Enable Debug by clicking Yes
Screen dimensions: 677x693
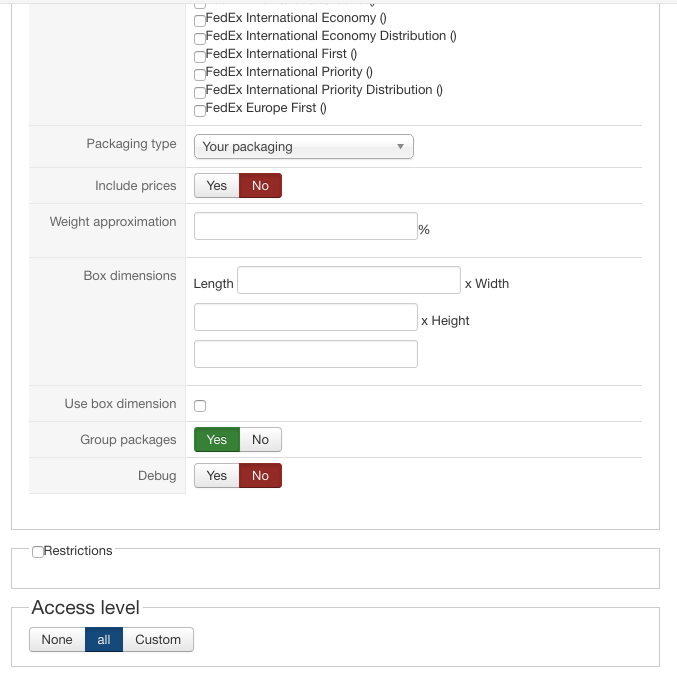[x=217, y=476]
